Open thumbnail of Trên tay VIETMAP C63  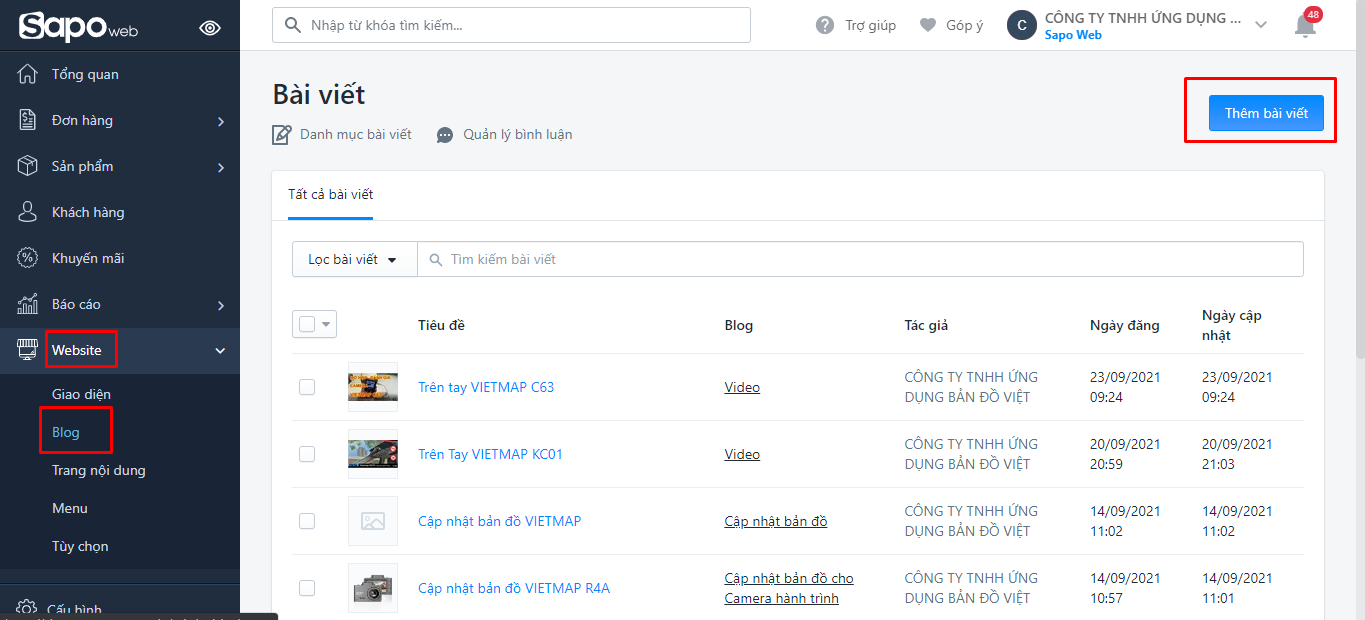click(x=373, y=387)
